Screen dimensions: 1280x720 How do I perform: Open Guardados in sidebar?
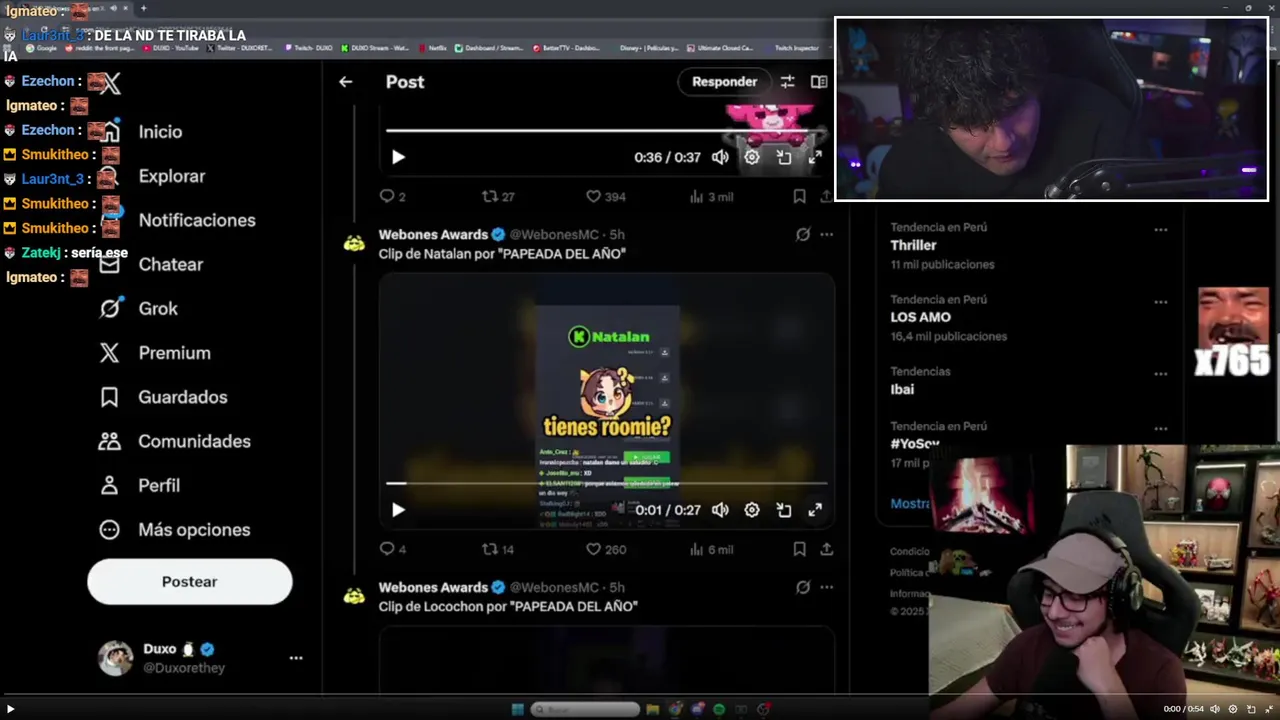click(163, 397)
